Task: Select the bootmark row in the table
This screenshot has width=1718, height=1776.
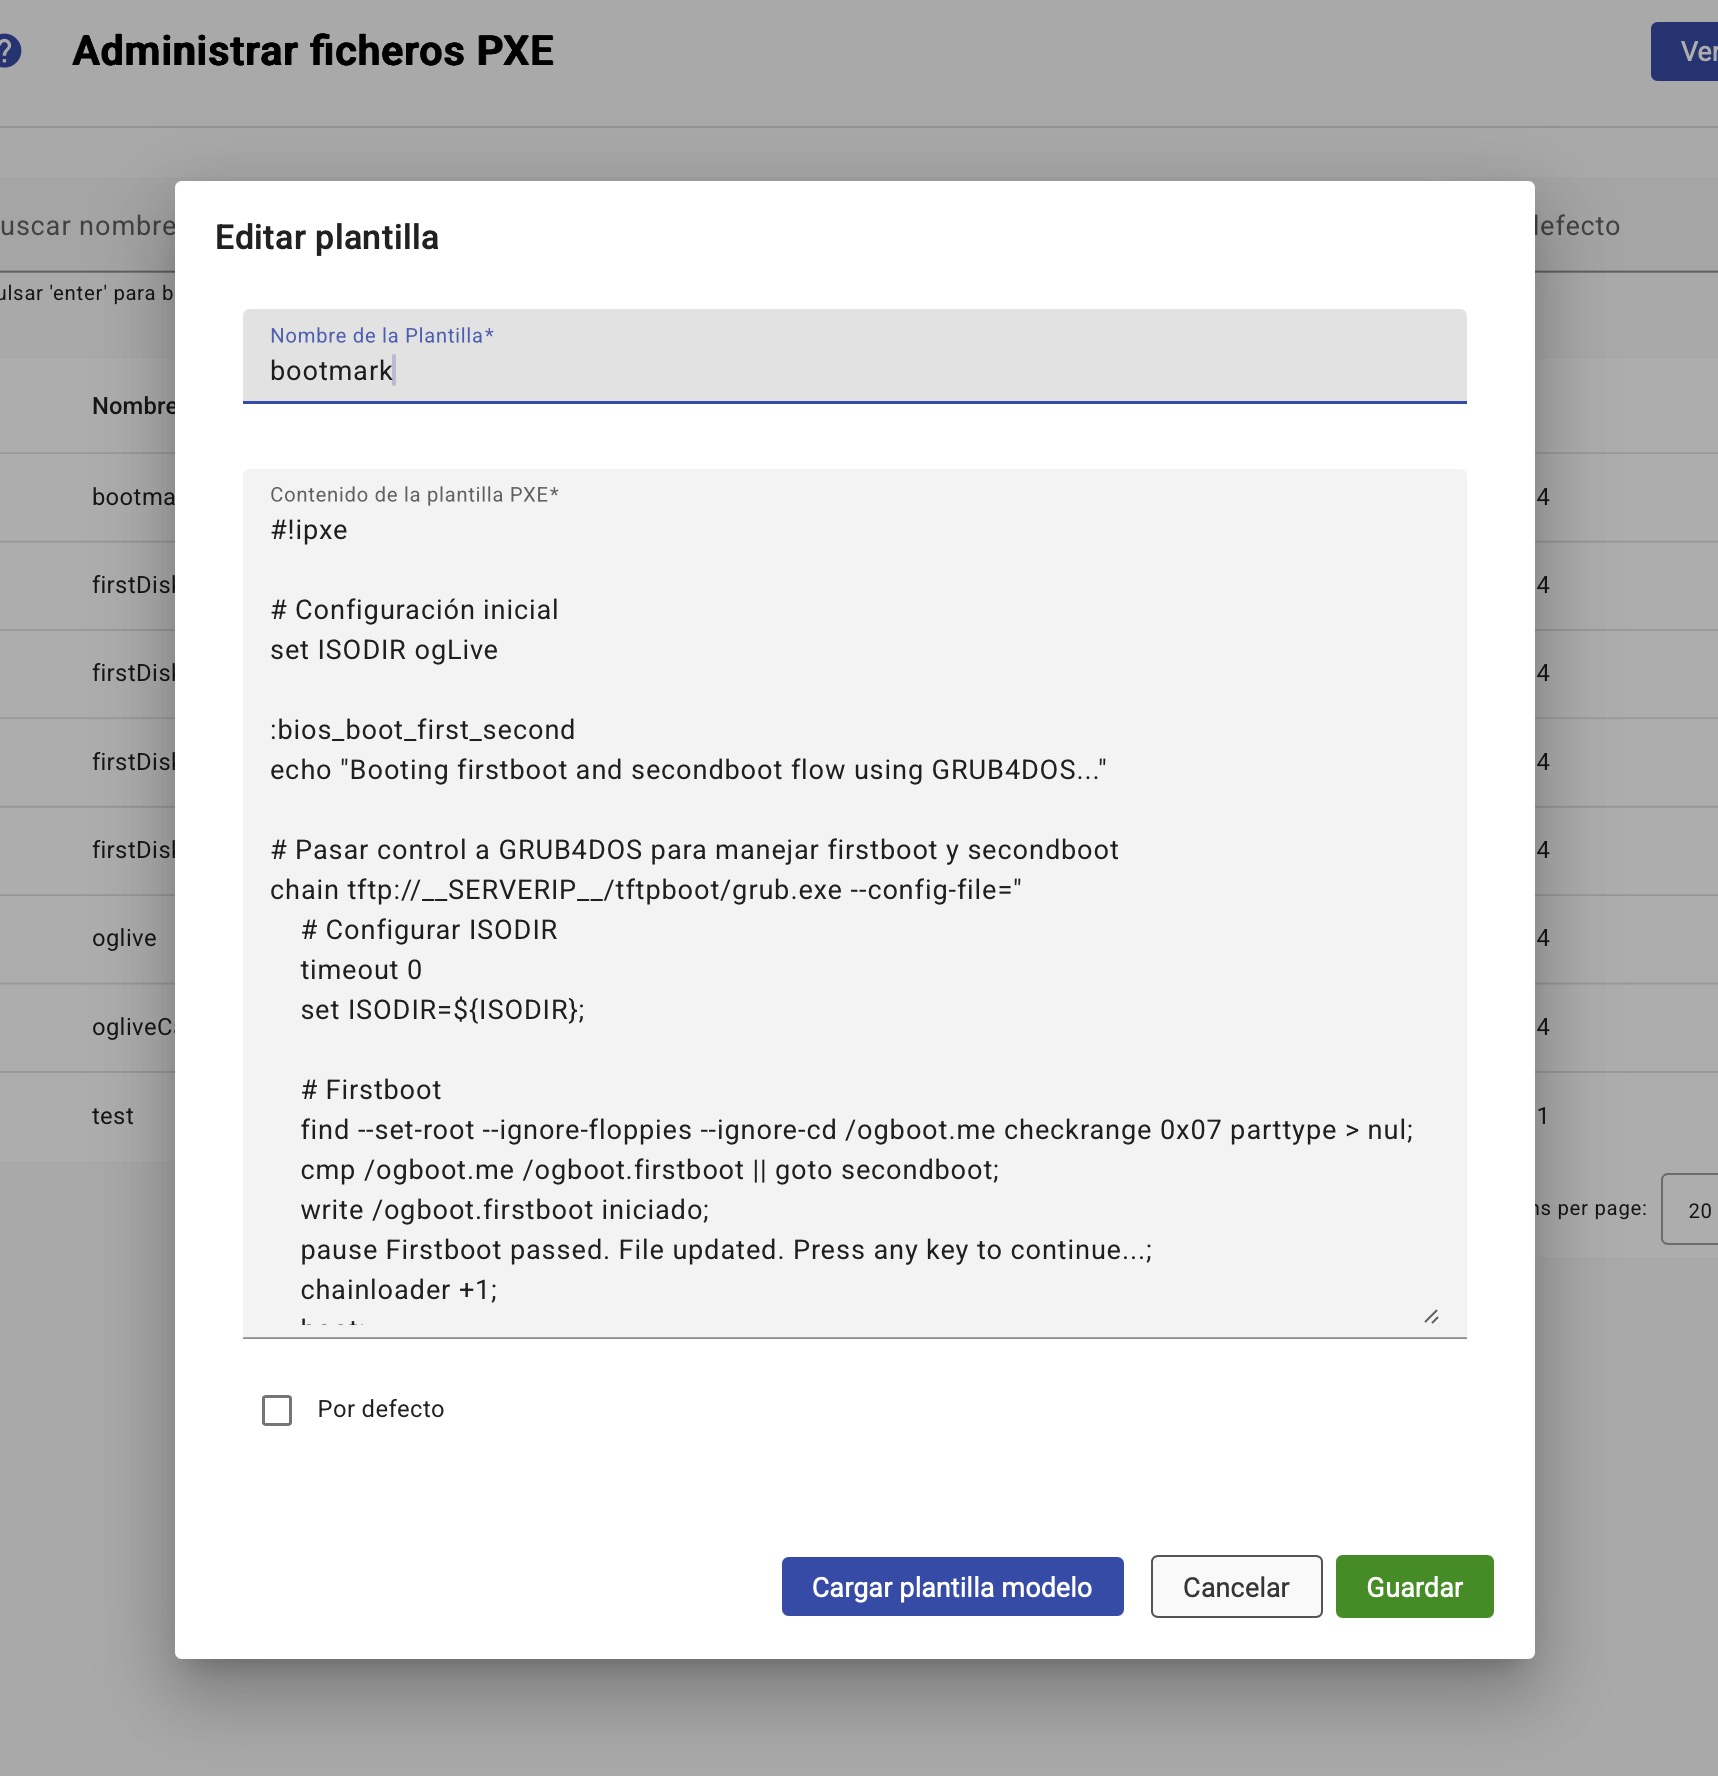Action: click(x=133, y=497)
